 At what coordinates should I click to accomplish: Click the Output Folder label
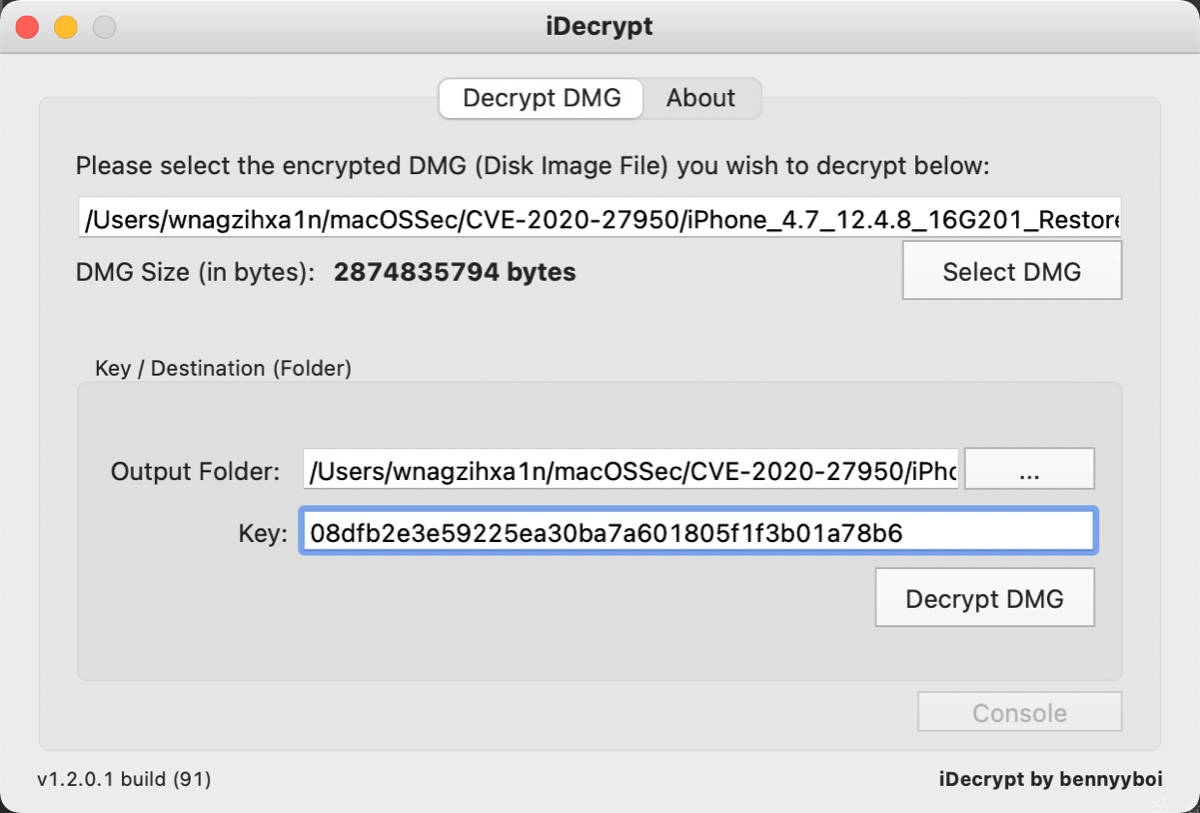pos(195,471)
